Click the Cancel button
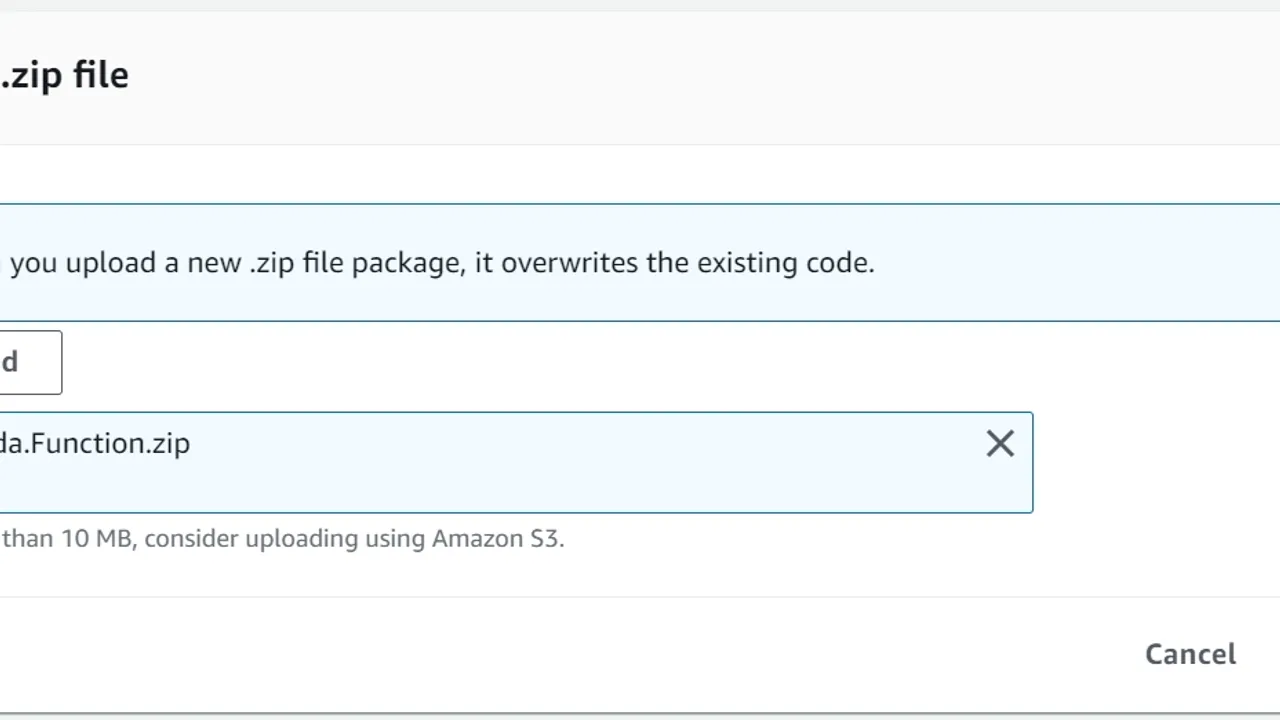This screenshot has width=1280, height=720. click(x=1190, y=654)
